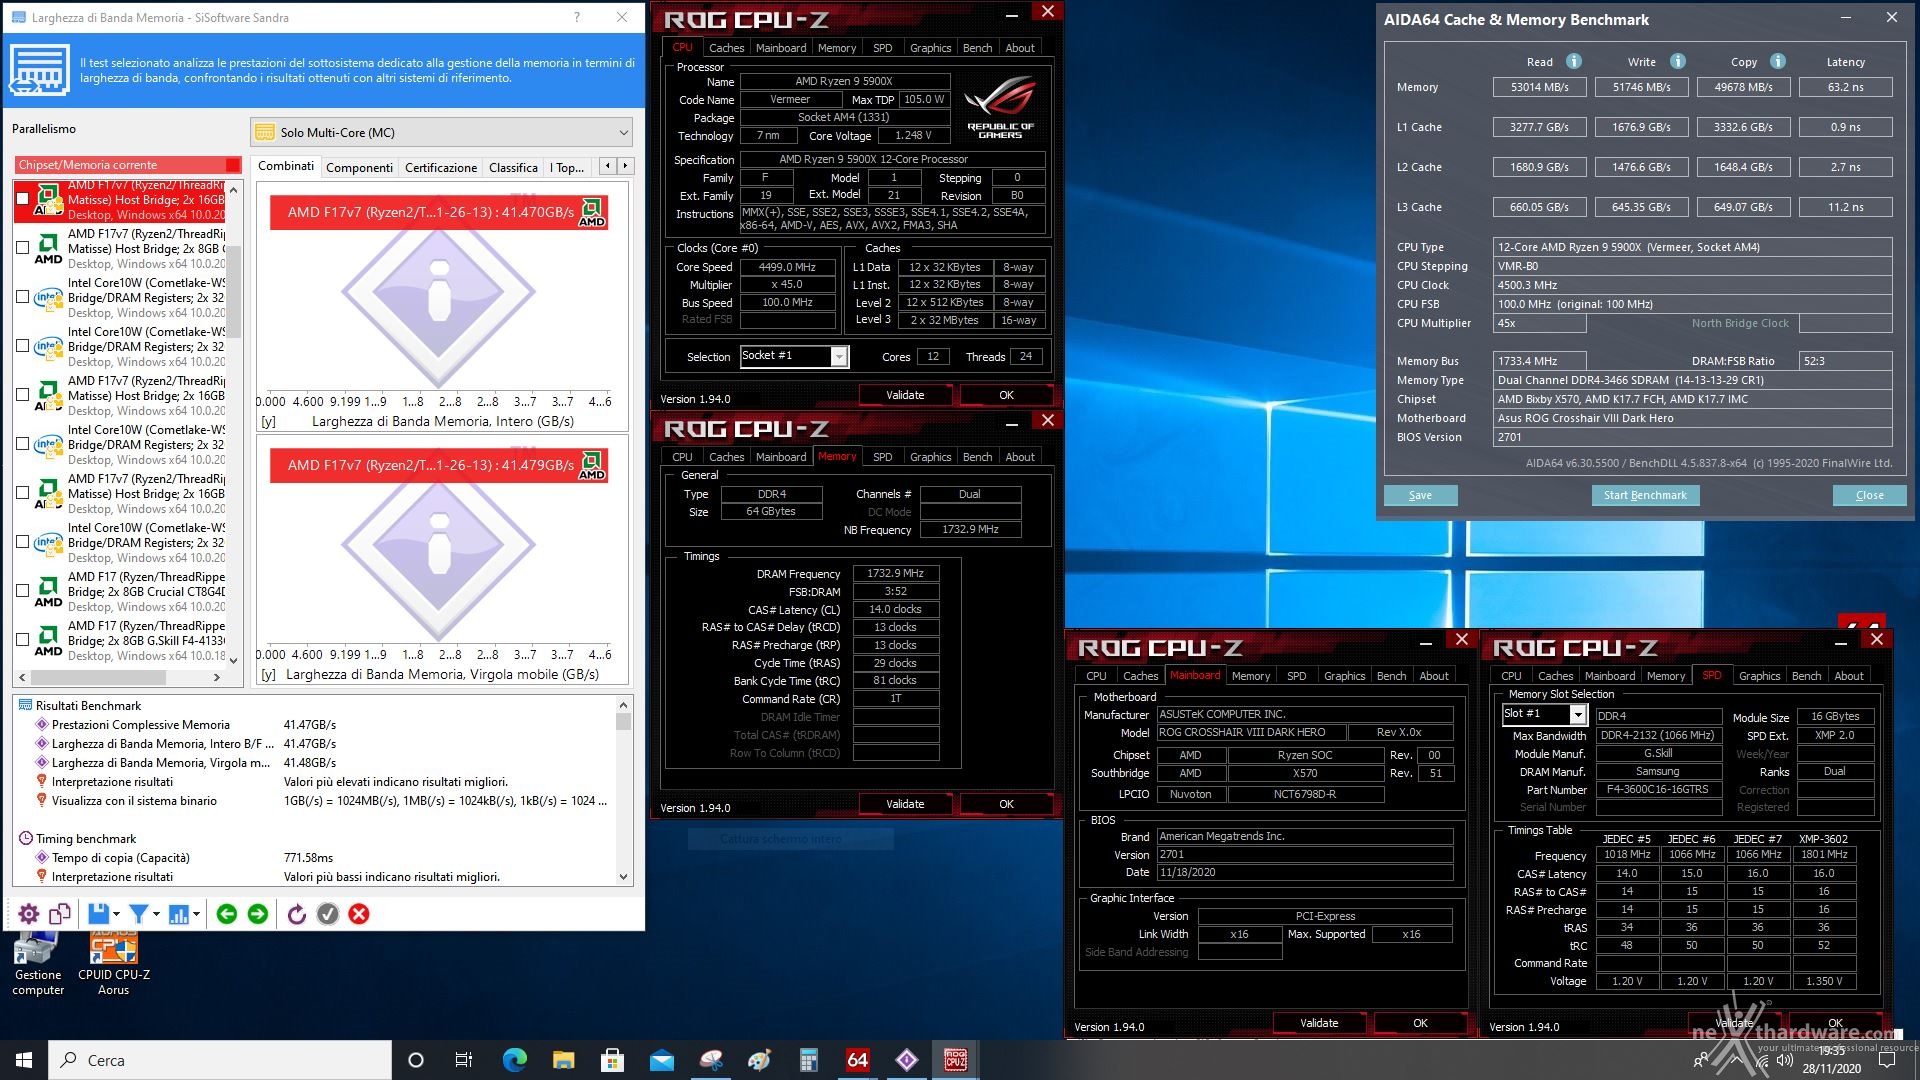Viewport: 1920px width, 1080px height.
Task: Open Graphics tab in the CPU-Z SPD window
Action: tap(1759, 676)
